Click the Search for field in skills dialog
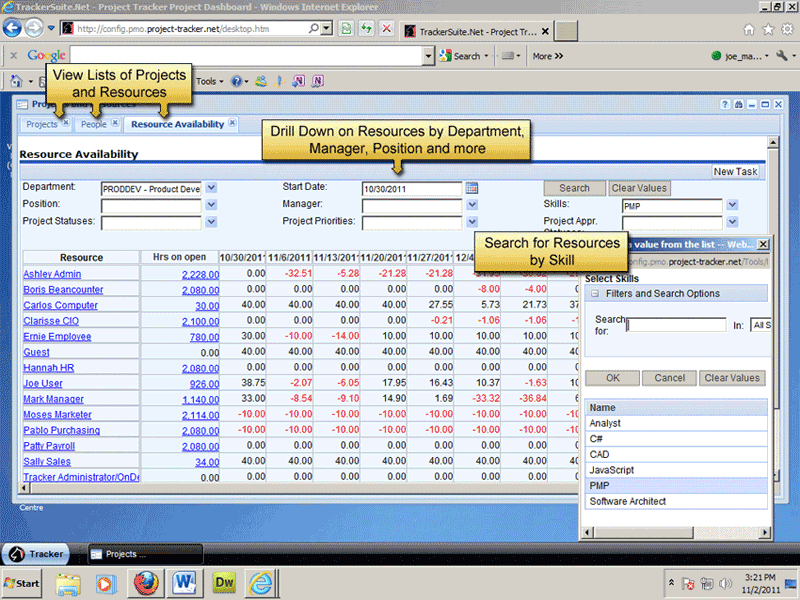Viewport: 800px width, 600px height. click(676, 325)
